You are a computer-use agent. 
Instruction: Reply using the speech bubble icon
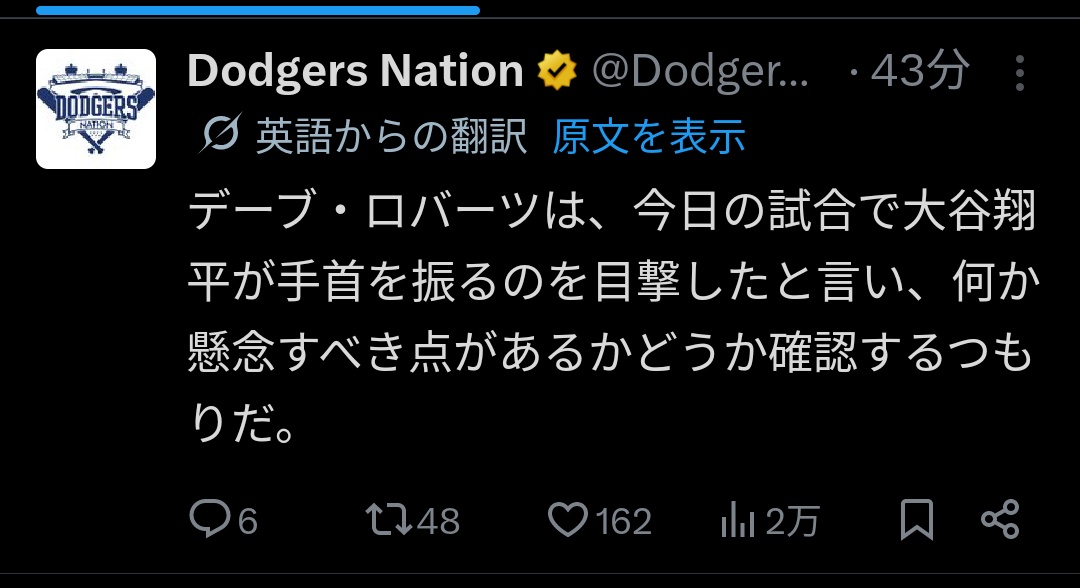click(x=210, y=520)
